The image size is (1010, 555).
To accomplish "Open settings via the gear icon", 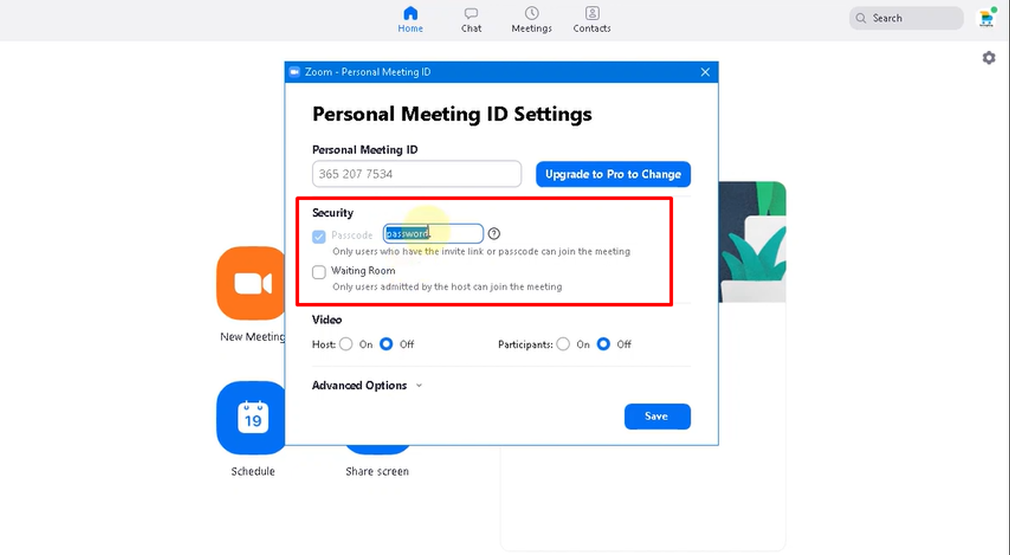I will [x=988, y=58].
